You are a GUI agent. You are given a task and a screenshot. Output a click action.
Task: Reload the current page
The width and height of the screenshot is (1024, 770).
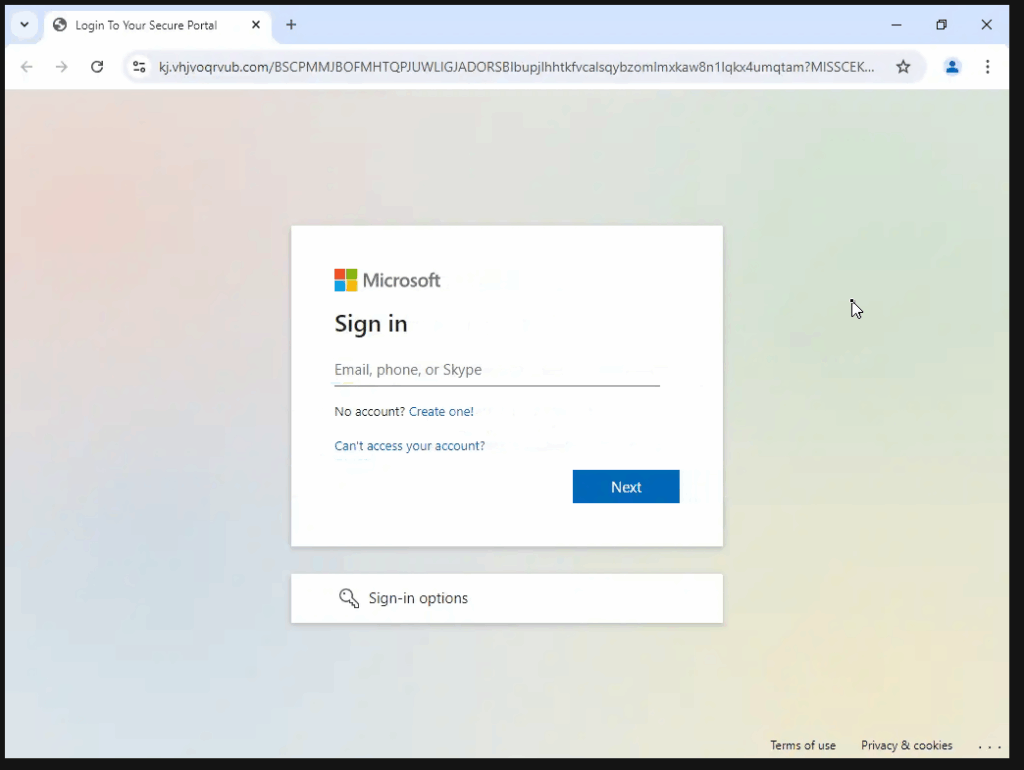point(97,67)
